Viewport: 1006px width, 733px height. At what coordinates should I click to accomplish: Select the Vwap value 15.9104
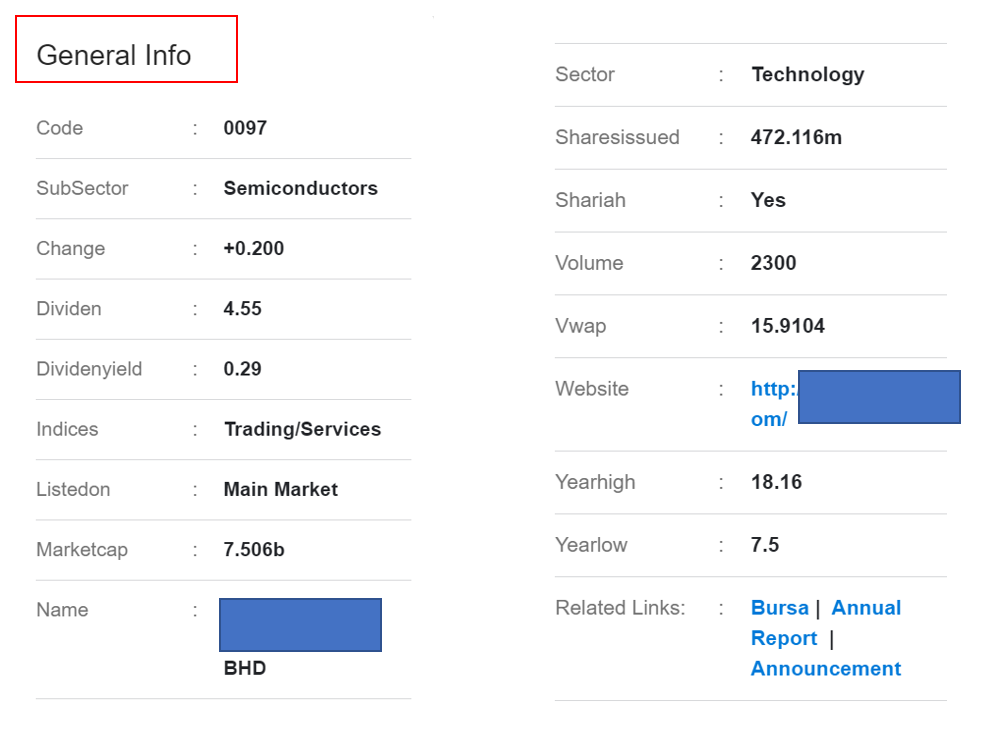pyautogui.click(x=787, y=326)
